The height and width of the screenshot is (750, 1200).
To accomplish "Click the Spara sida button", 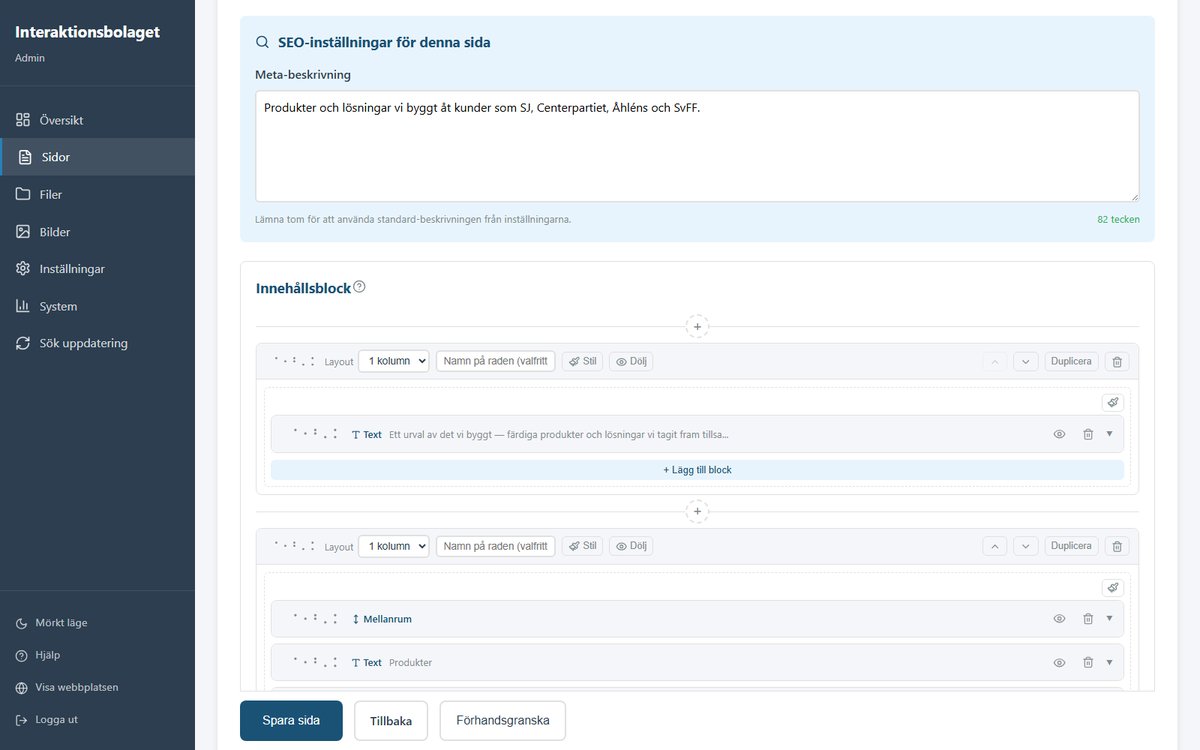I will (x=291, y=720).
